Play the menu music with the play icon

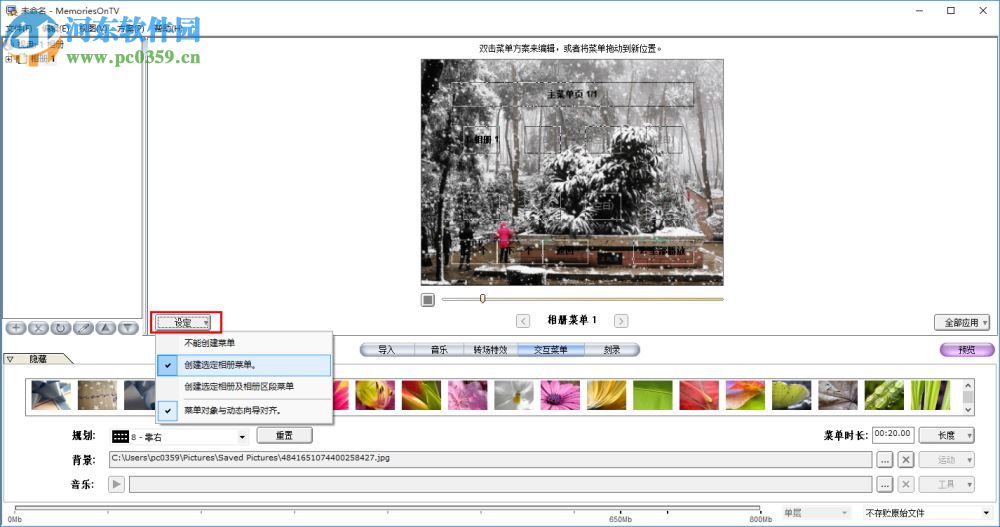tap(116, 484)
